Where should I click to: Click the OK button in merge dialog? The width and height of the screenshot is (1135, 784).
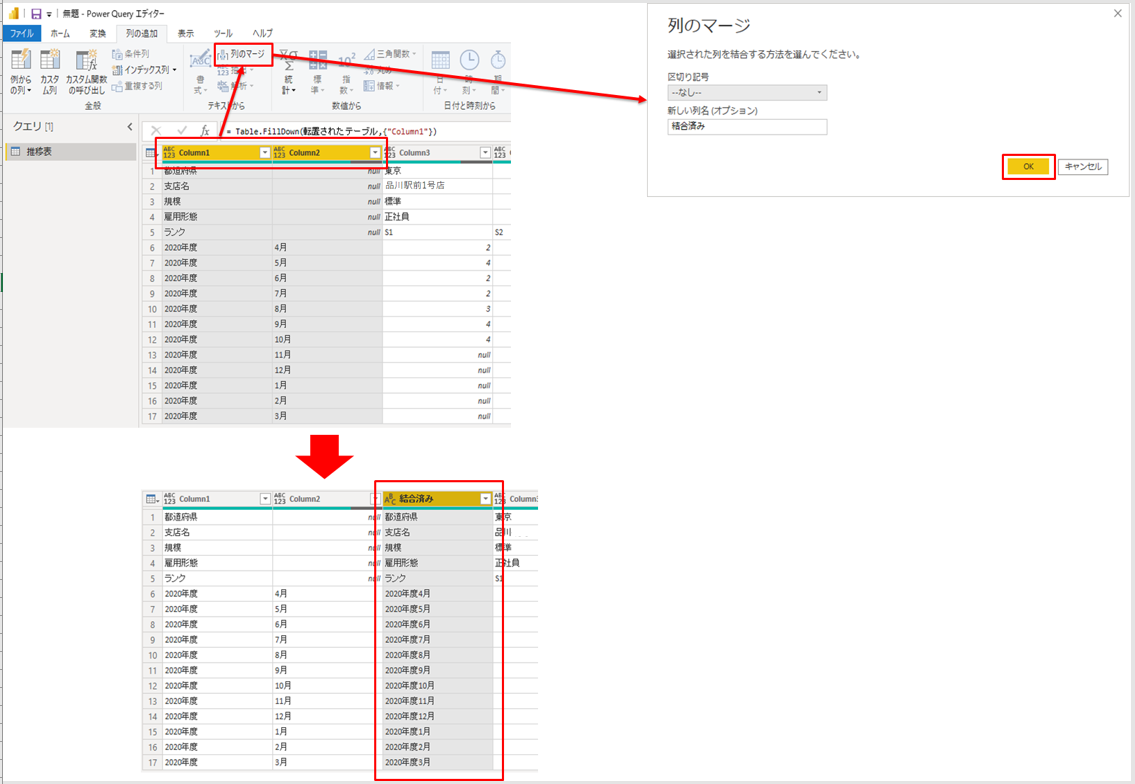coord(1028,167)
